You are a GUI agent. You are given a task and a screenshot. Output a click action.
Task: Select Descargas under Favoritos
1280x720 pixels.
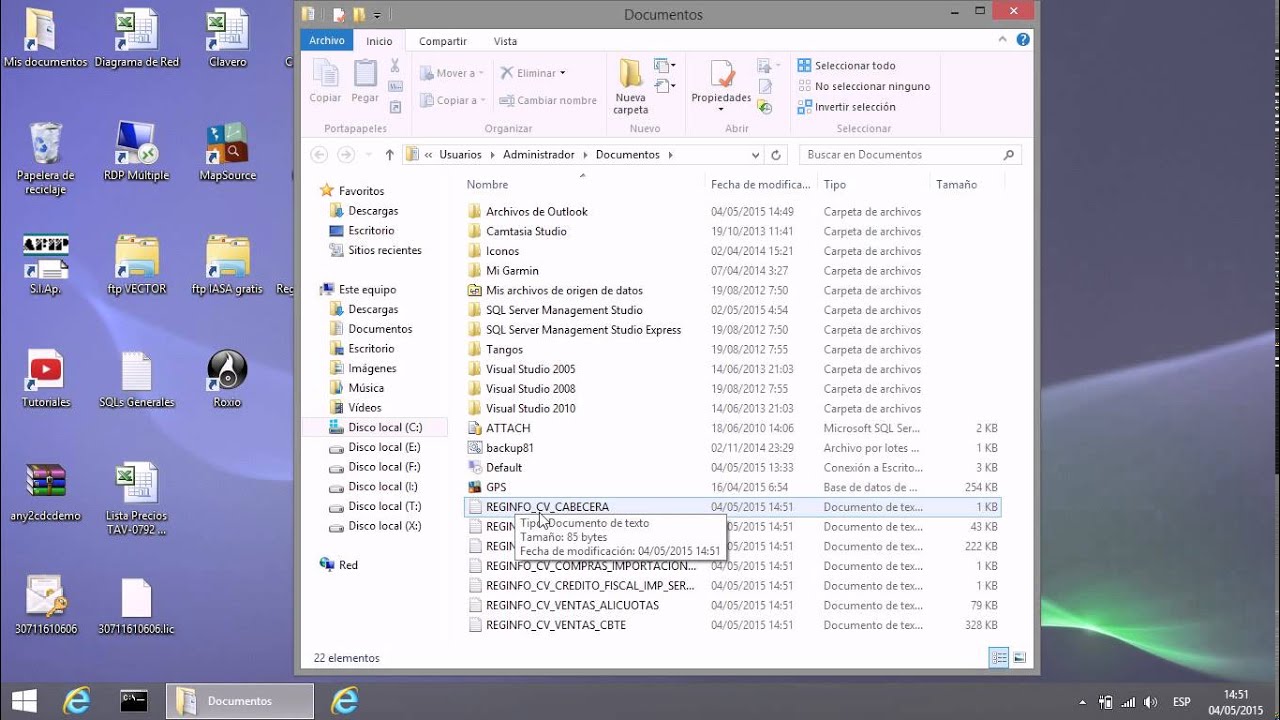[373, 211]
